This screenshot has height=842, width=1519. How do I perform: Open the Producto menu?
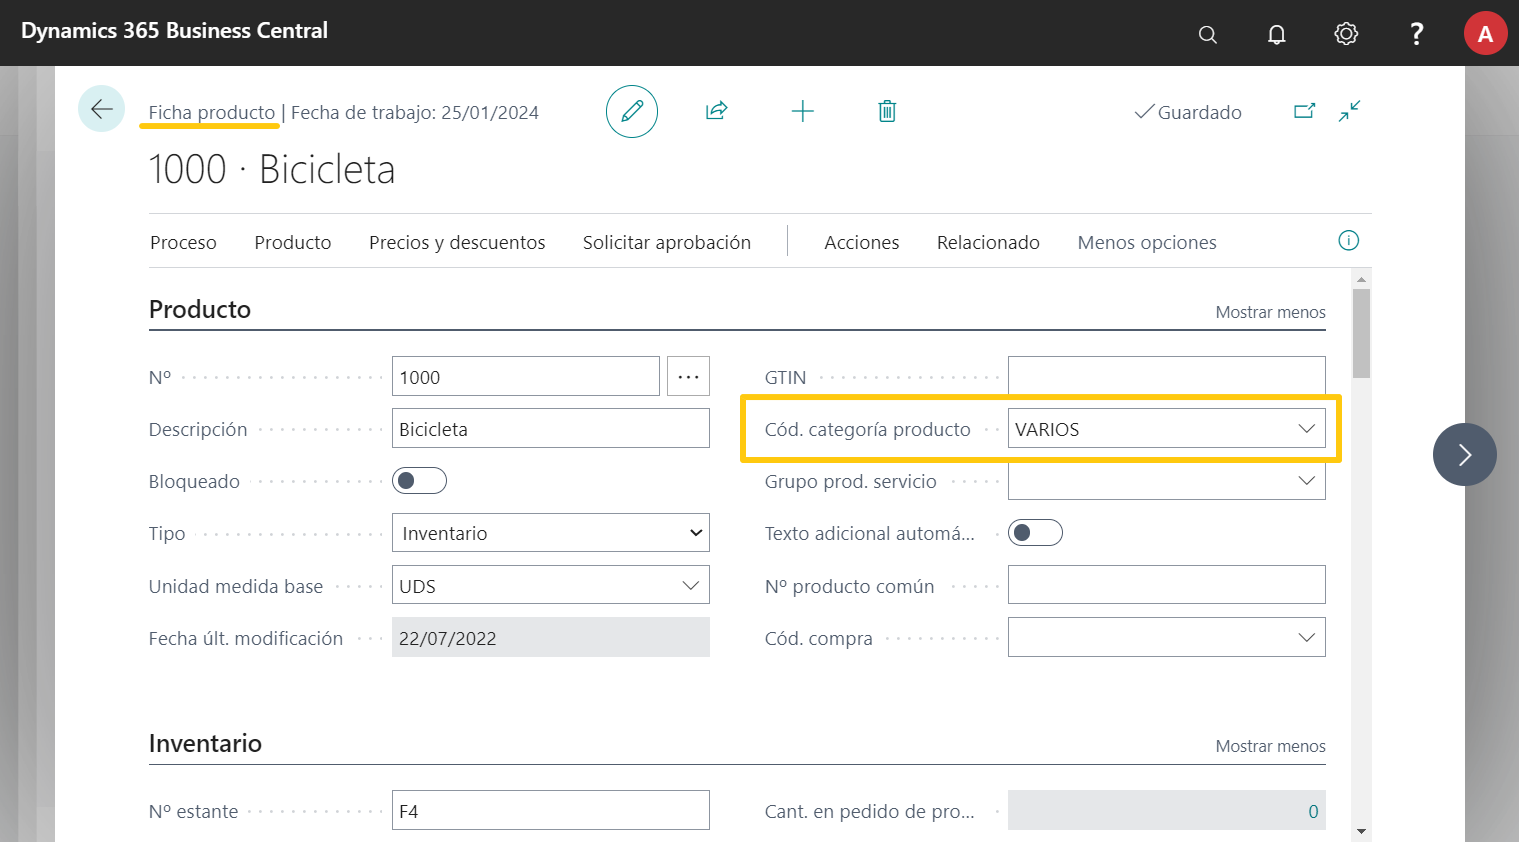(293, 242)
